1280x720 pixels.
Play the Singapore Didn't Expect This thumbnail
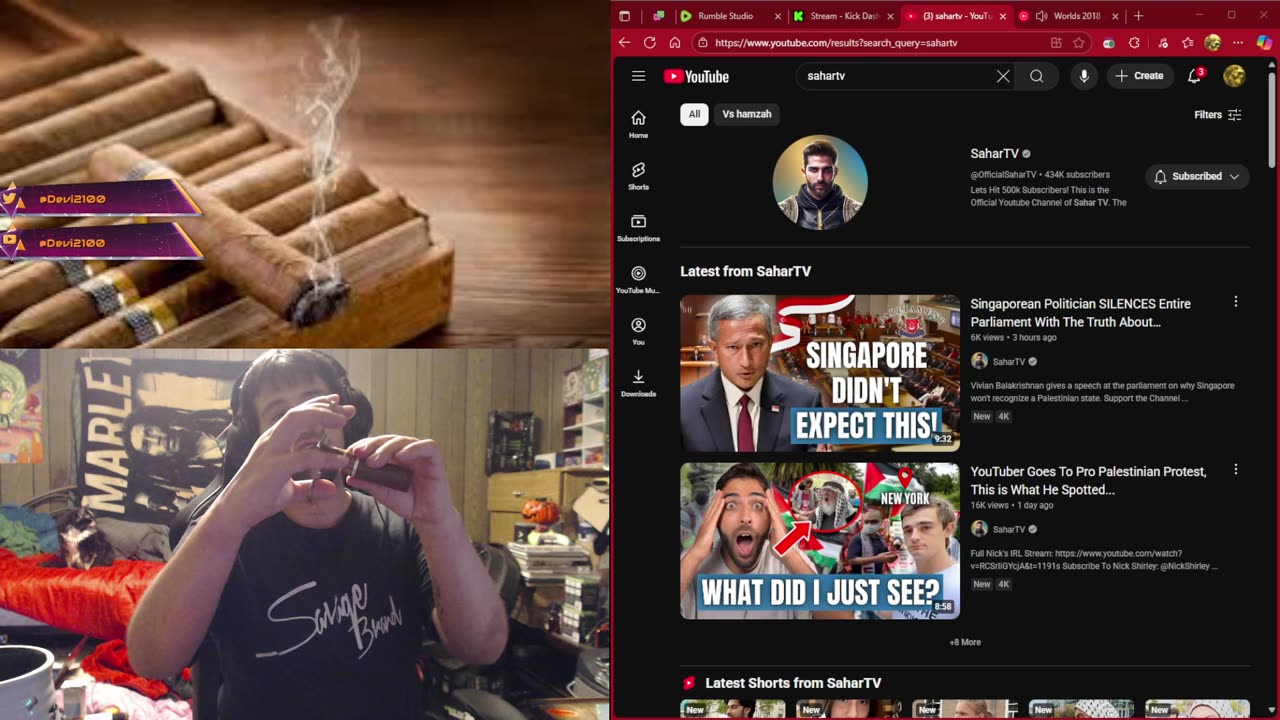(820, 373)
